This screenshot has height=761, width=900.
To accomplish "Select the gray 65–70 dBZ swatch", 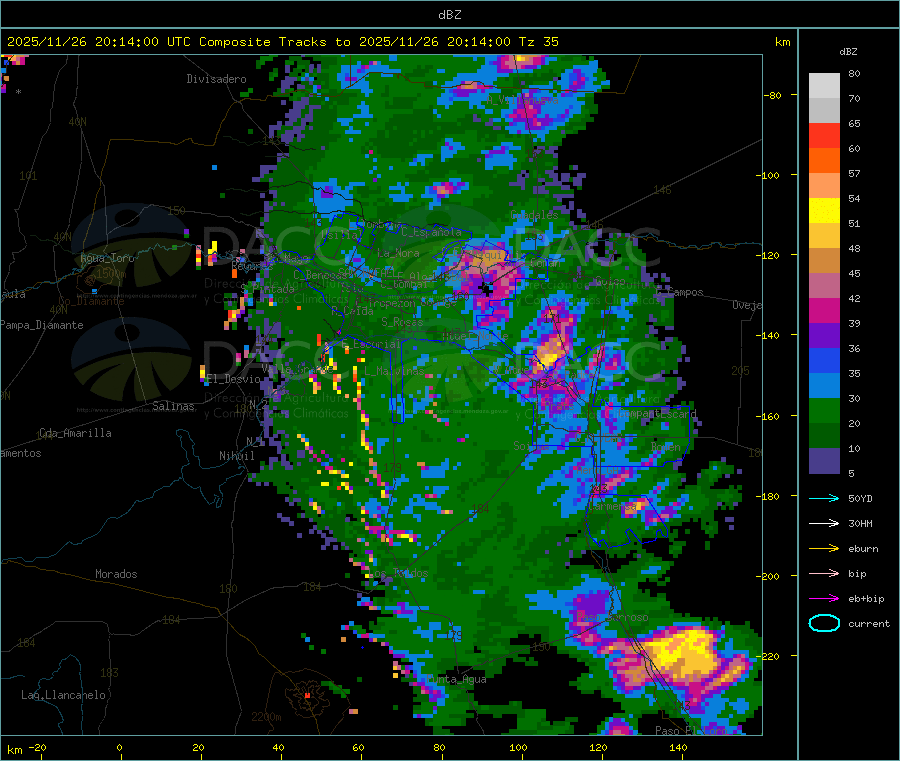I will [x=824, y=111].
